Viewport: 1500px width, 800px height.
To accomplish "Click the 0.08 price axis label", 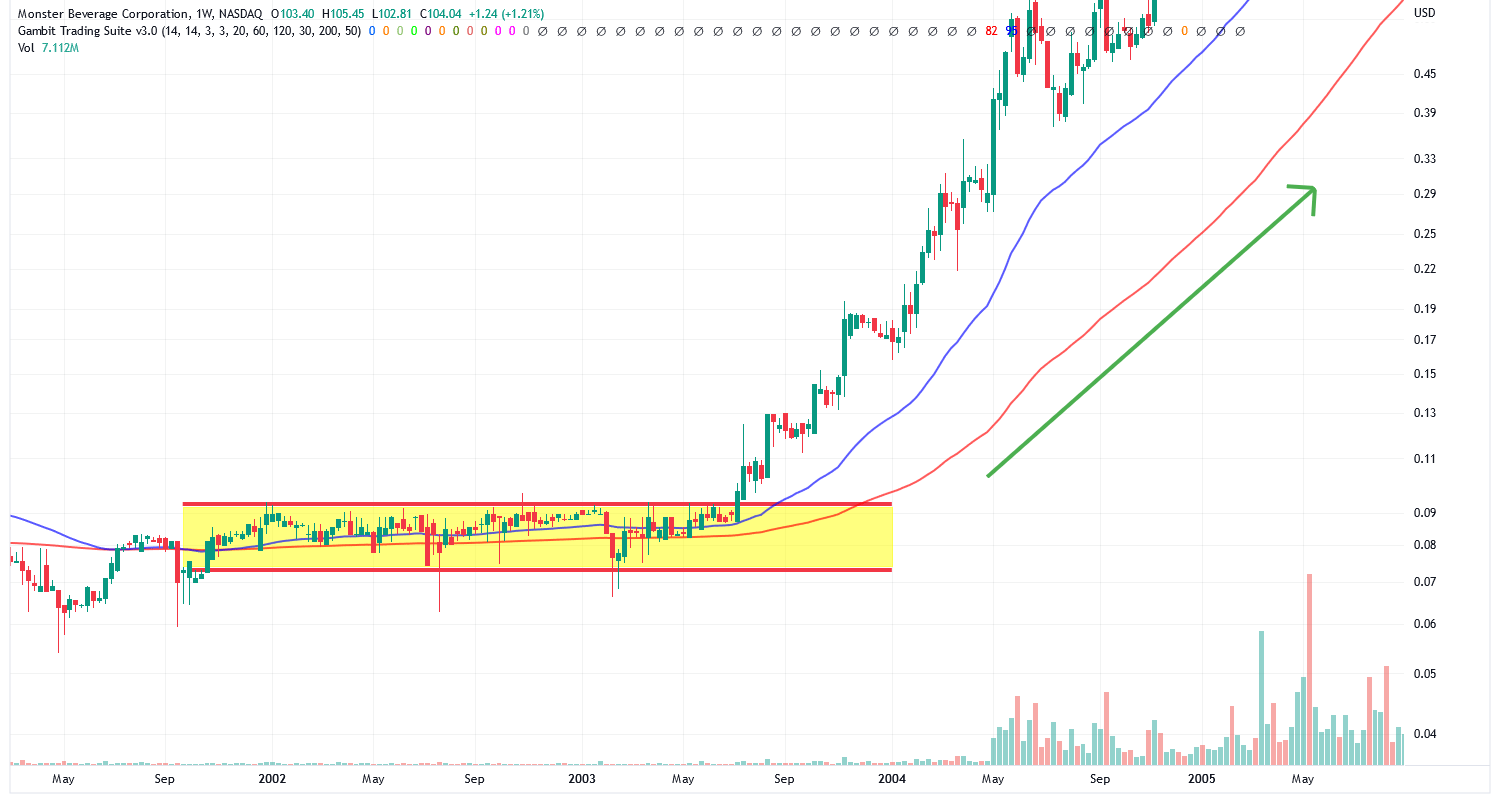I will [1425, 545].
